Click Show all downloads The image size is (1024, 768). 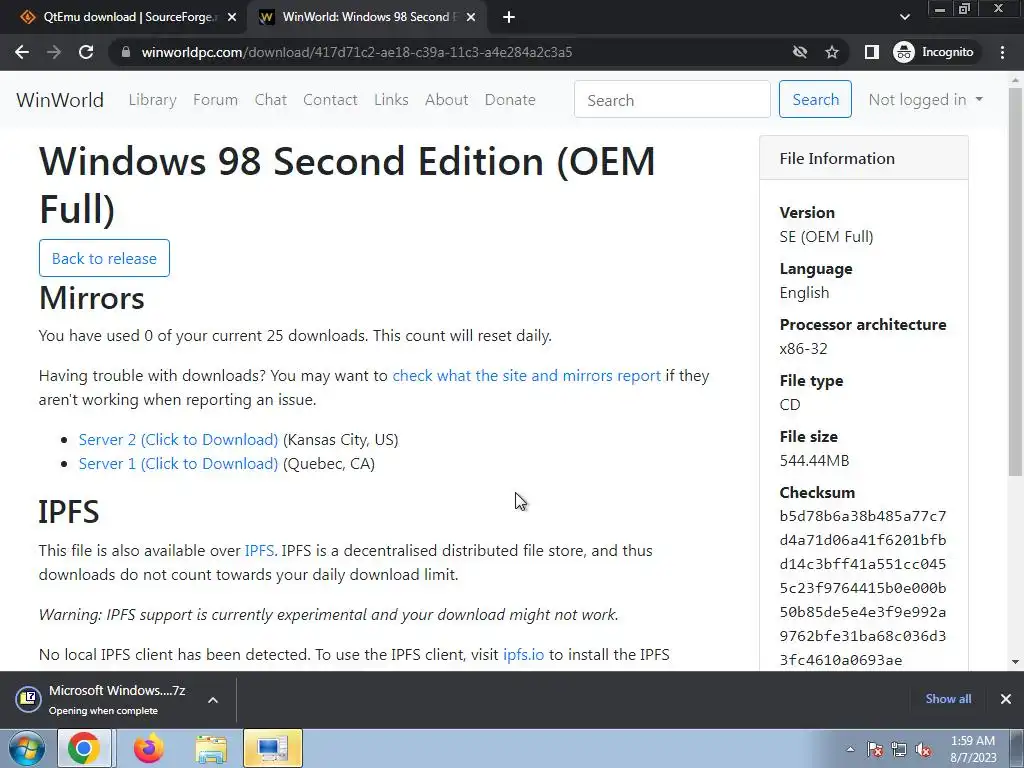[948, 699]
